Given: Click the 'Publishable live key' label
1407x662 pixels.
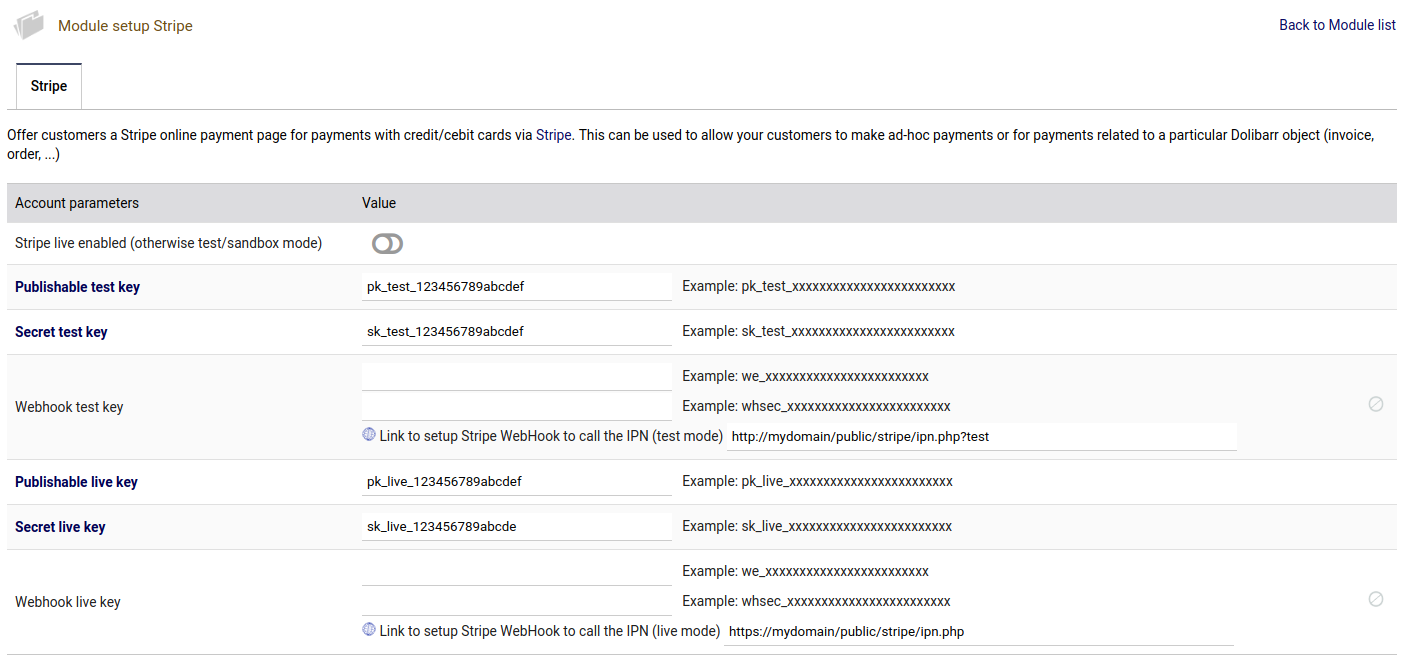Looking at the screenshot, I should pos(76,482).
